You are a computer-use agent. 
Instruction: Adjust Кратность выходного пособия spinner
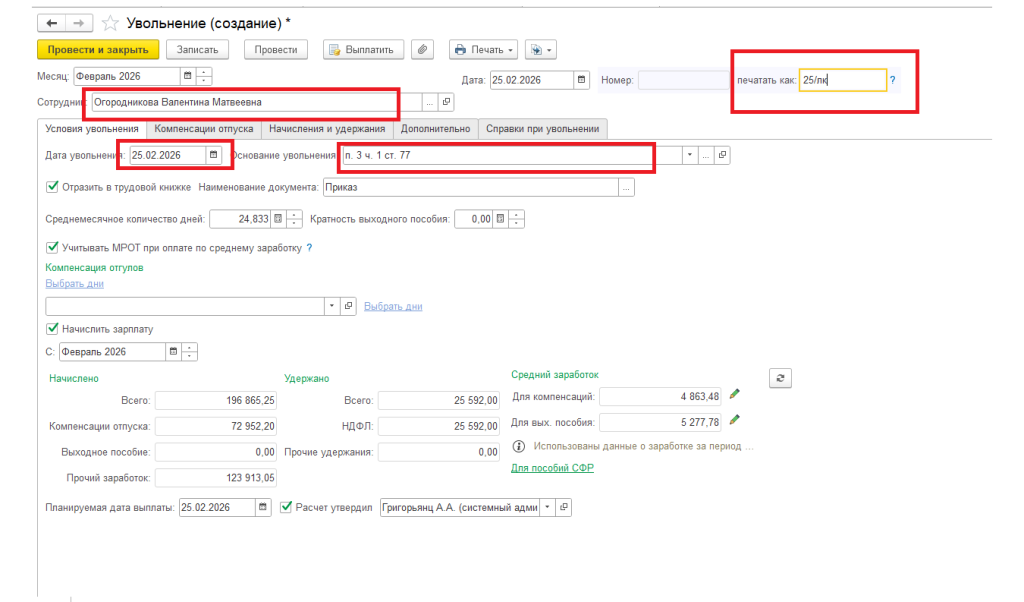point(517,219)
